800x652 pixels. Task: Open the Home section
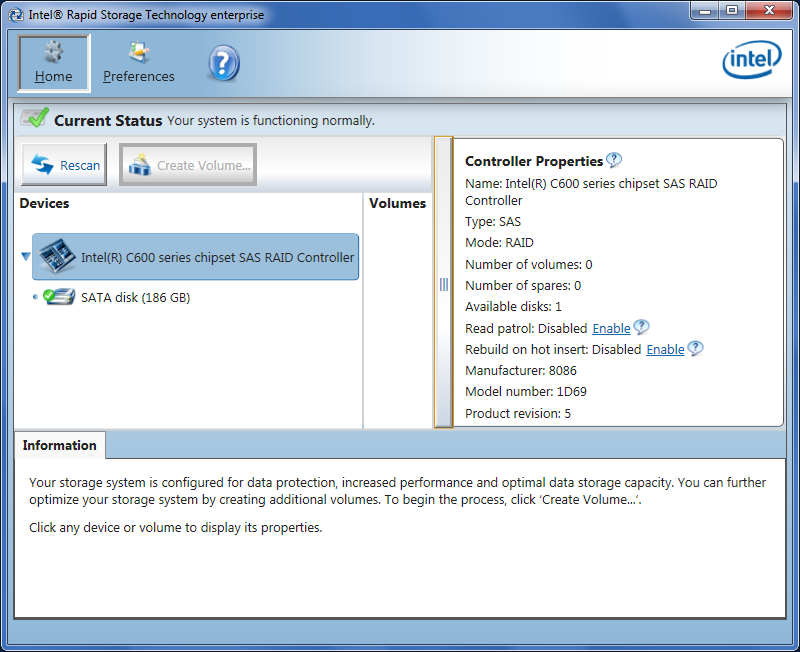click(54, 63)
